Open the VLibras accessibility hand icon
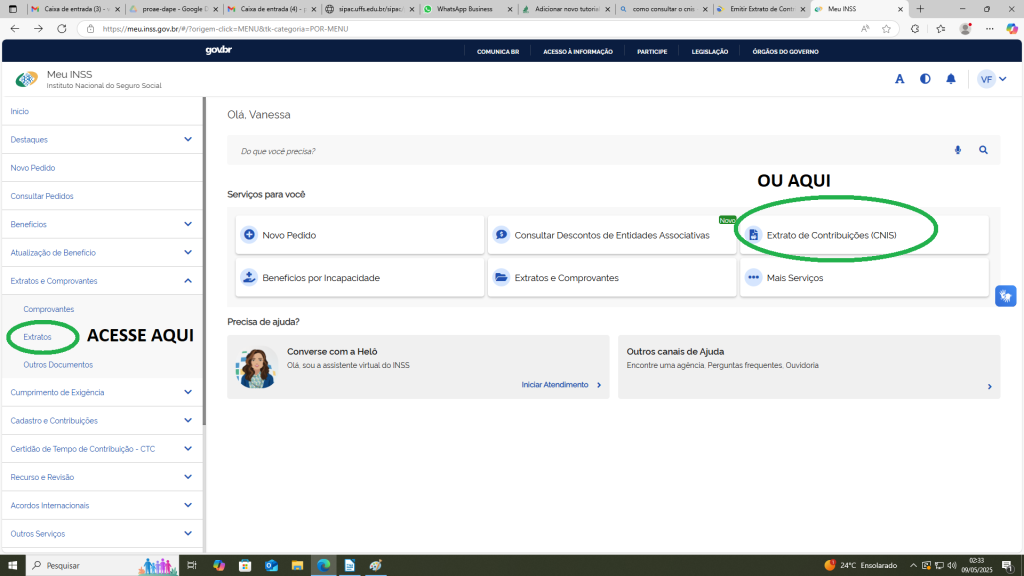The image size is (1024, 576). click(1005, 296)
